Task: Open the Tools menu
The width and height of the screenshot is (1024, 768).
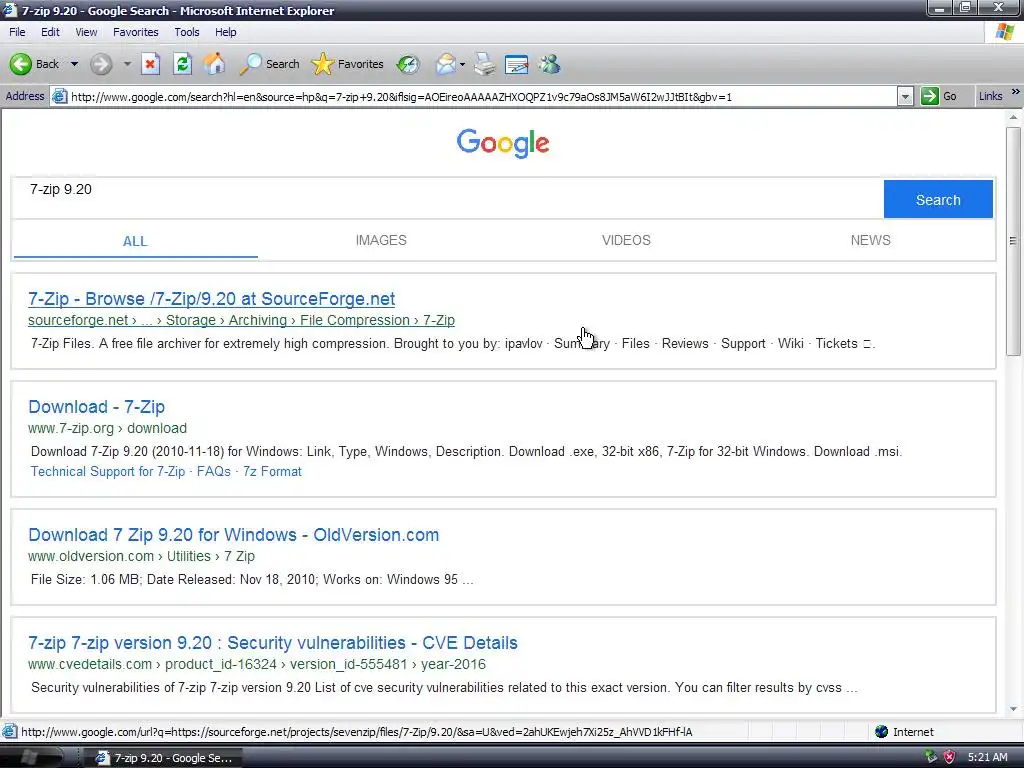Action: point(187,32)
